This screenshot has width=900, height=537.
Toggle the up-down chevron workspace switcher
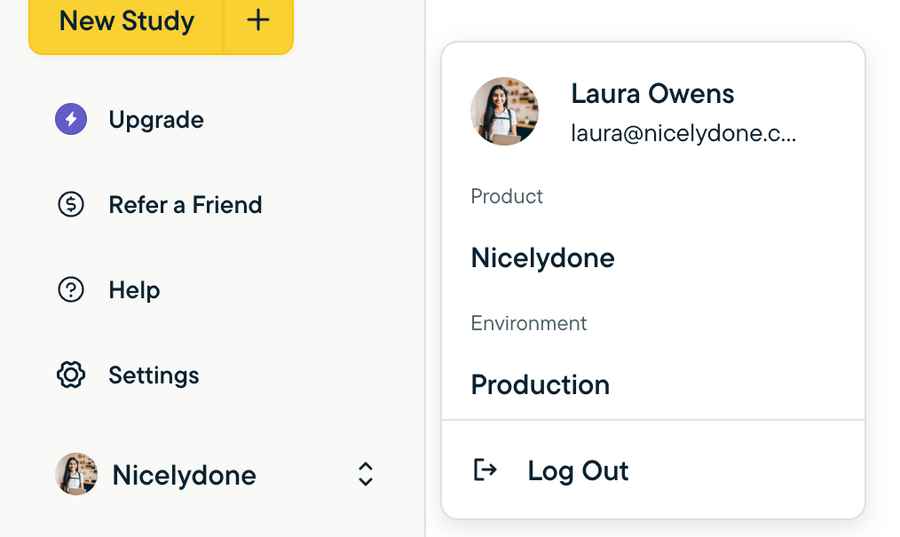366,474
